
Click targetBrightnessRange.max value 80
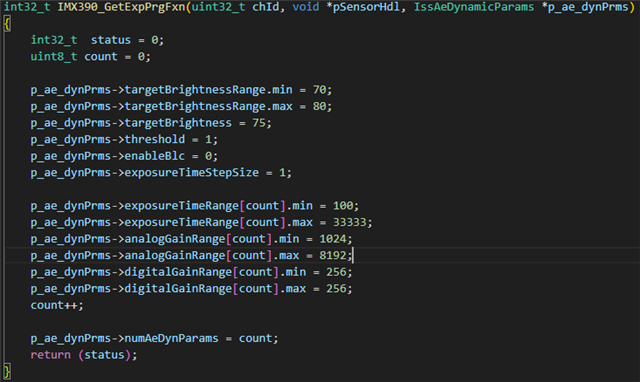[x=320, y=107]
